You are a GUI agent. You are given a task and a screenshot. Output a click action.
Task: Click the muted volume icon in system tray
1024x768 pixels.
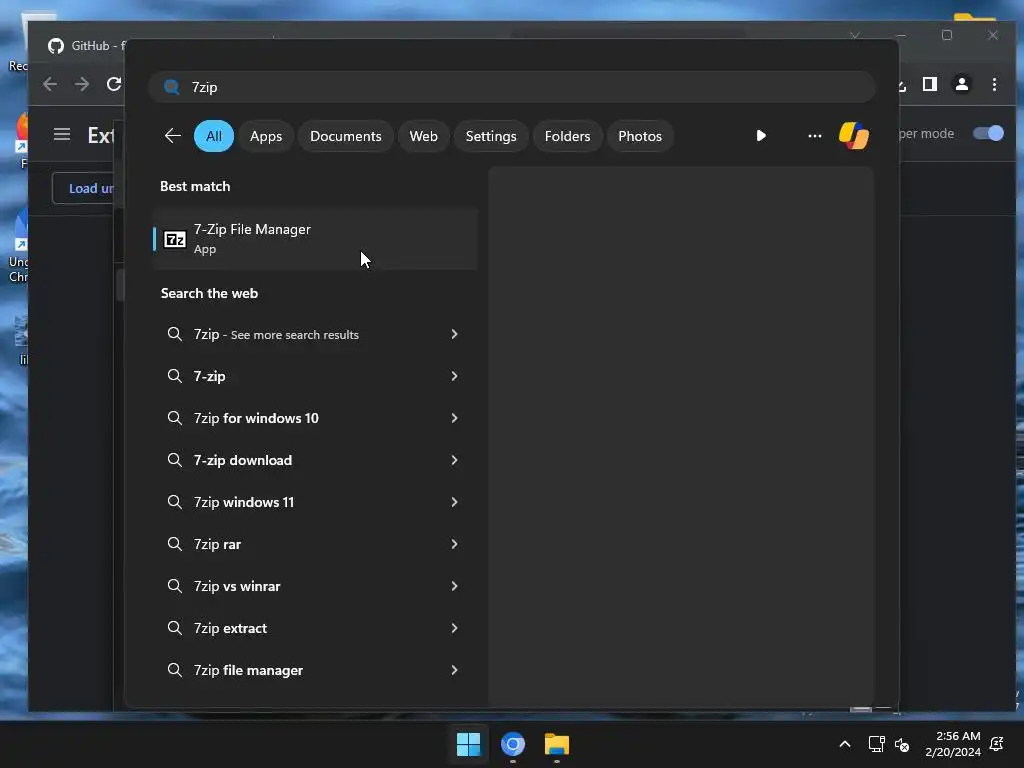point(902,744)
